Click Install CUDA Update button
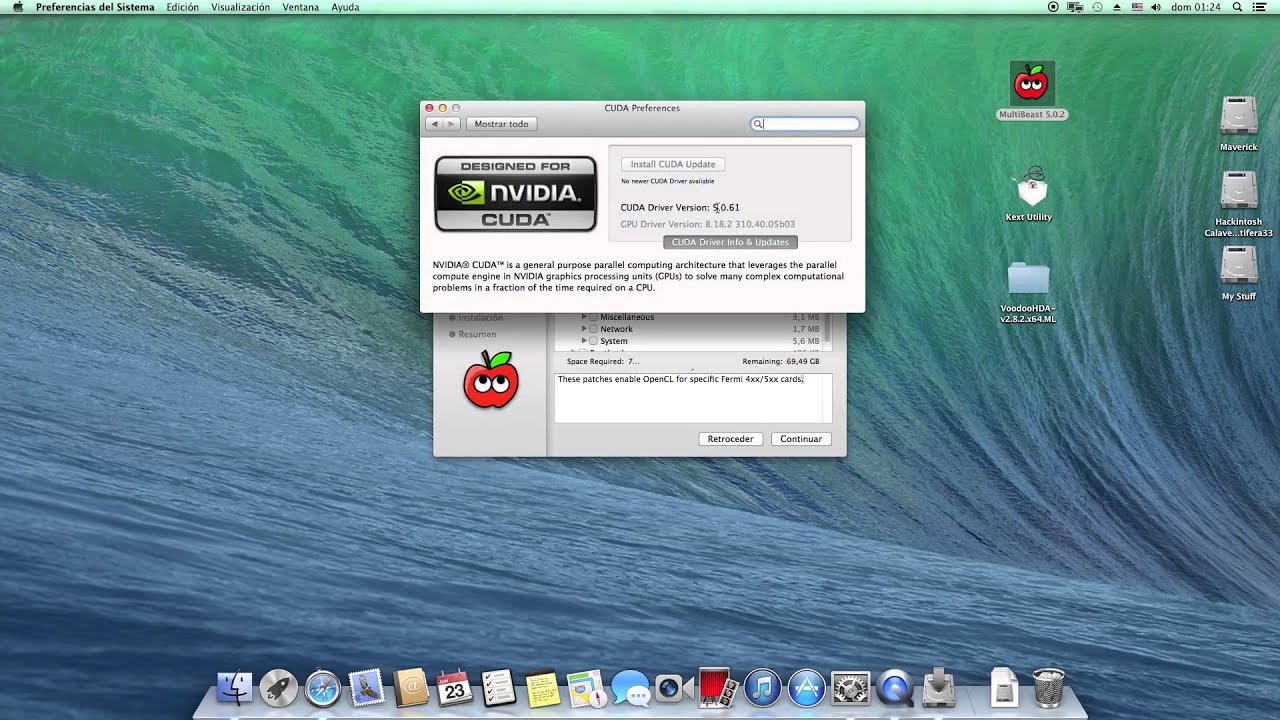 pyautogui.click(x=673, y=164)
